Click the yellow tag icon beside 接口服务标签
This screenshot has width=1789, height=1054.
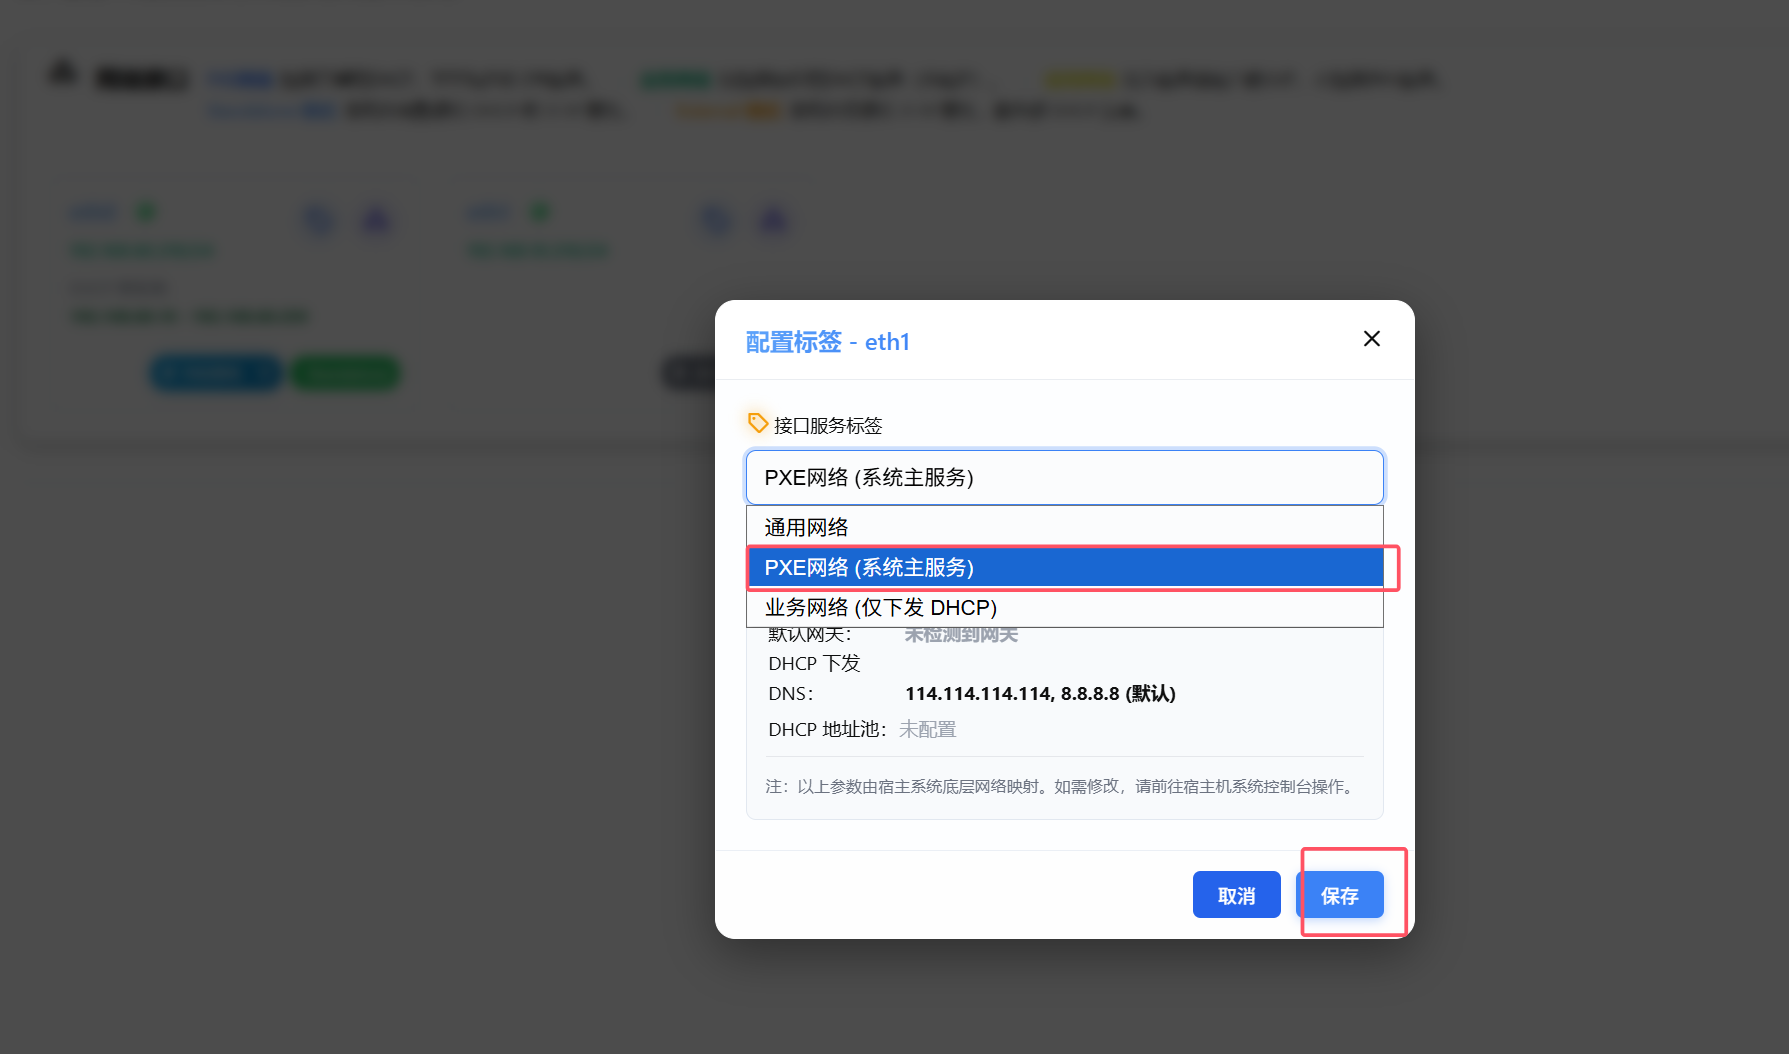point(757,423)
